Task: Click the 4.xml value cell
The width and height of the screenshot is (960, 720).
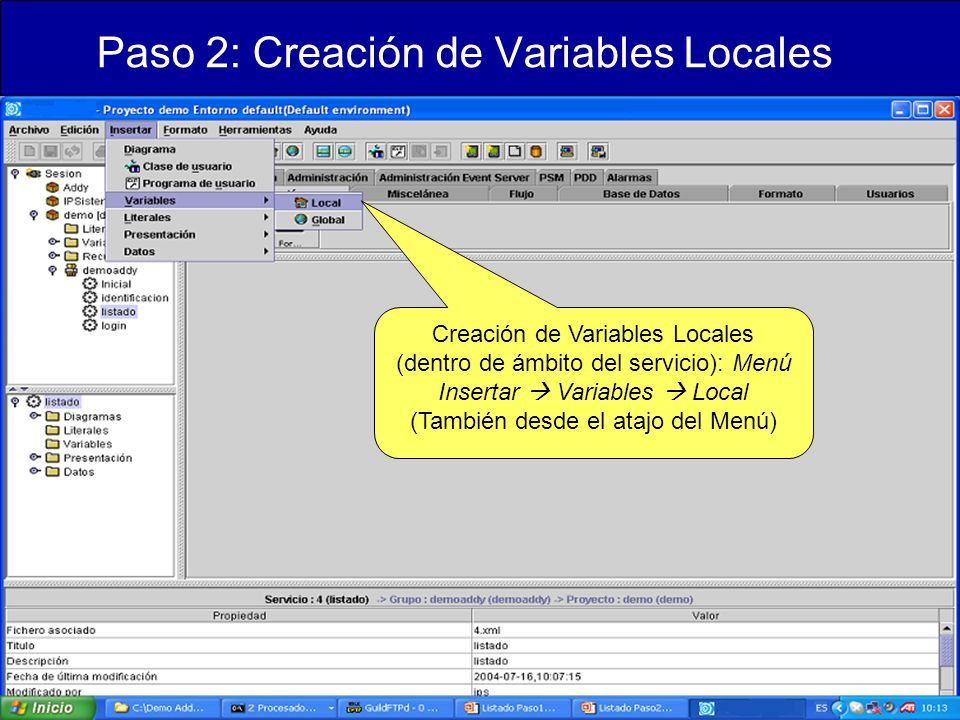Action: coord(705,630)
